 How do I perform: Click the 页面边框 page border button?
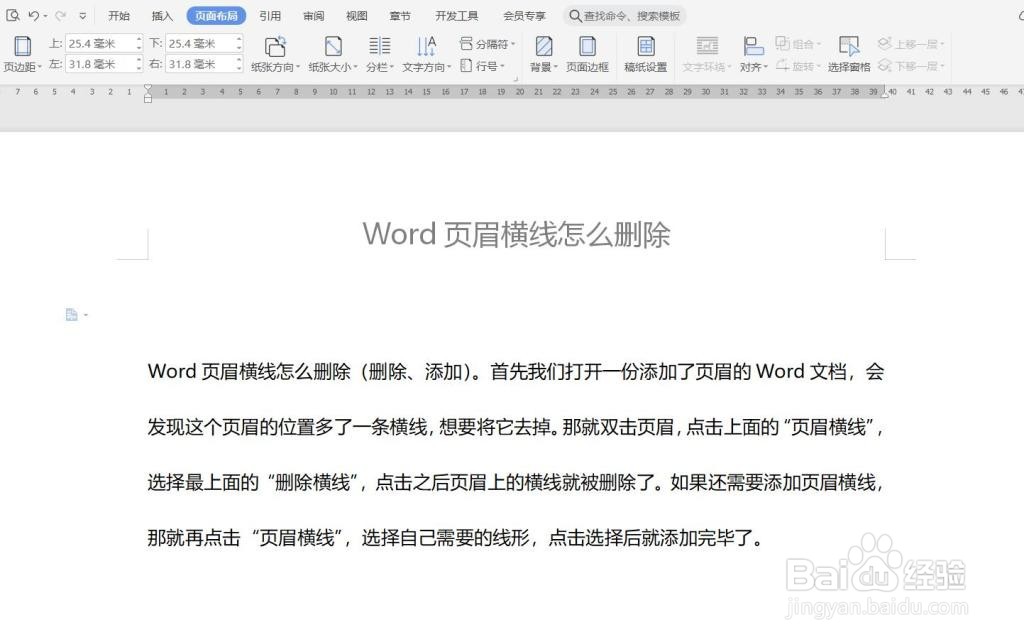587,54
